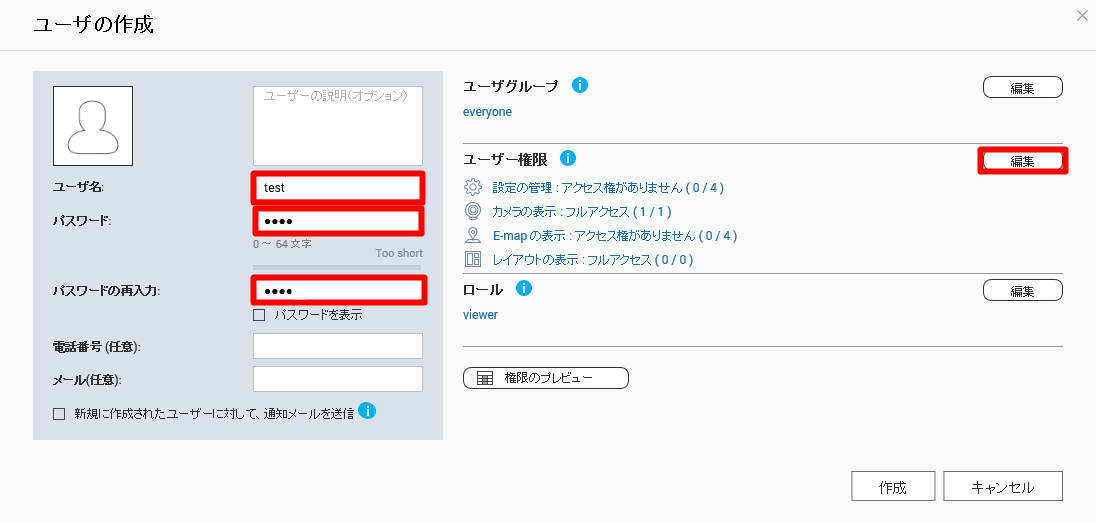
Task: Click camera icon for カメラの表示
Action: pyautogui.click(x=473, y=210)
